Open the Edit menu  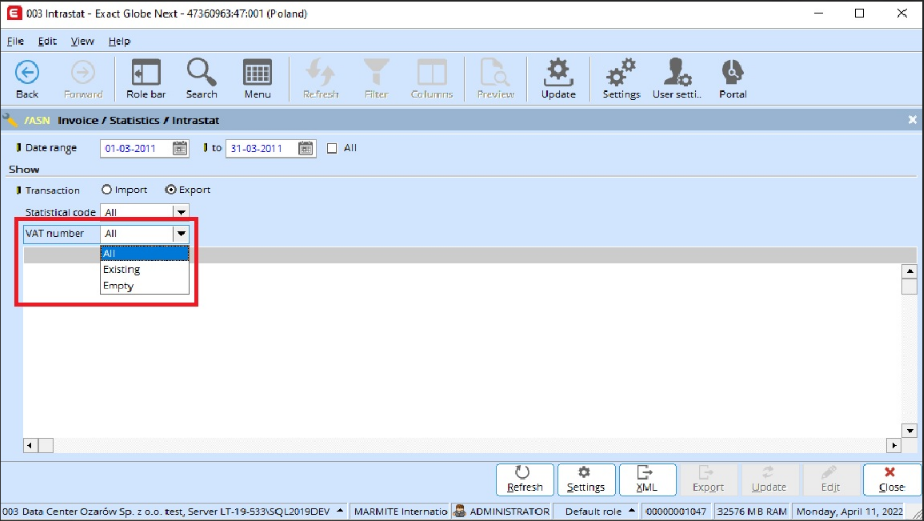(x=47, y=41)
